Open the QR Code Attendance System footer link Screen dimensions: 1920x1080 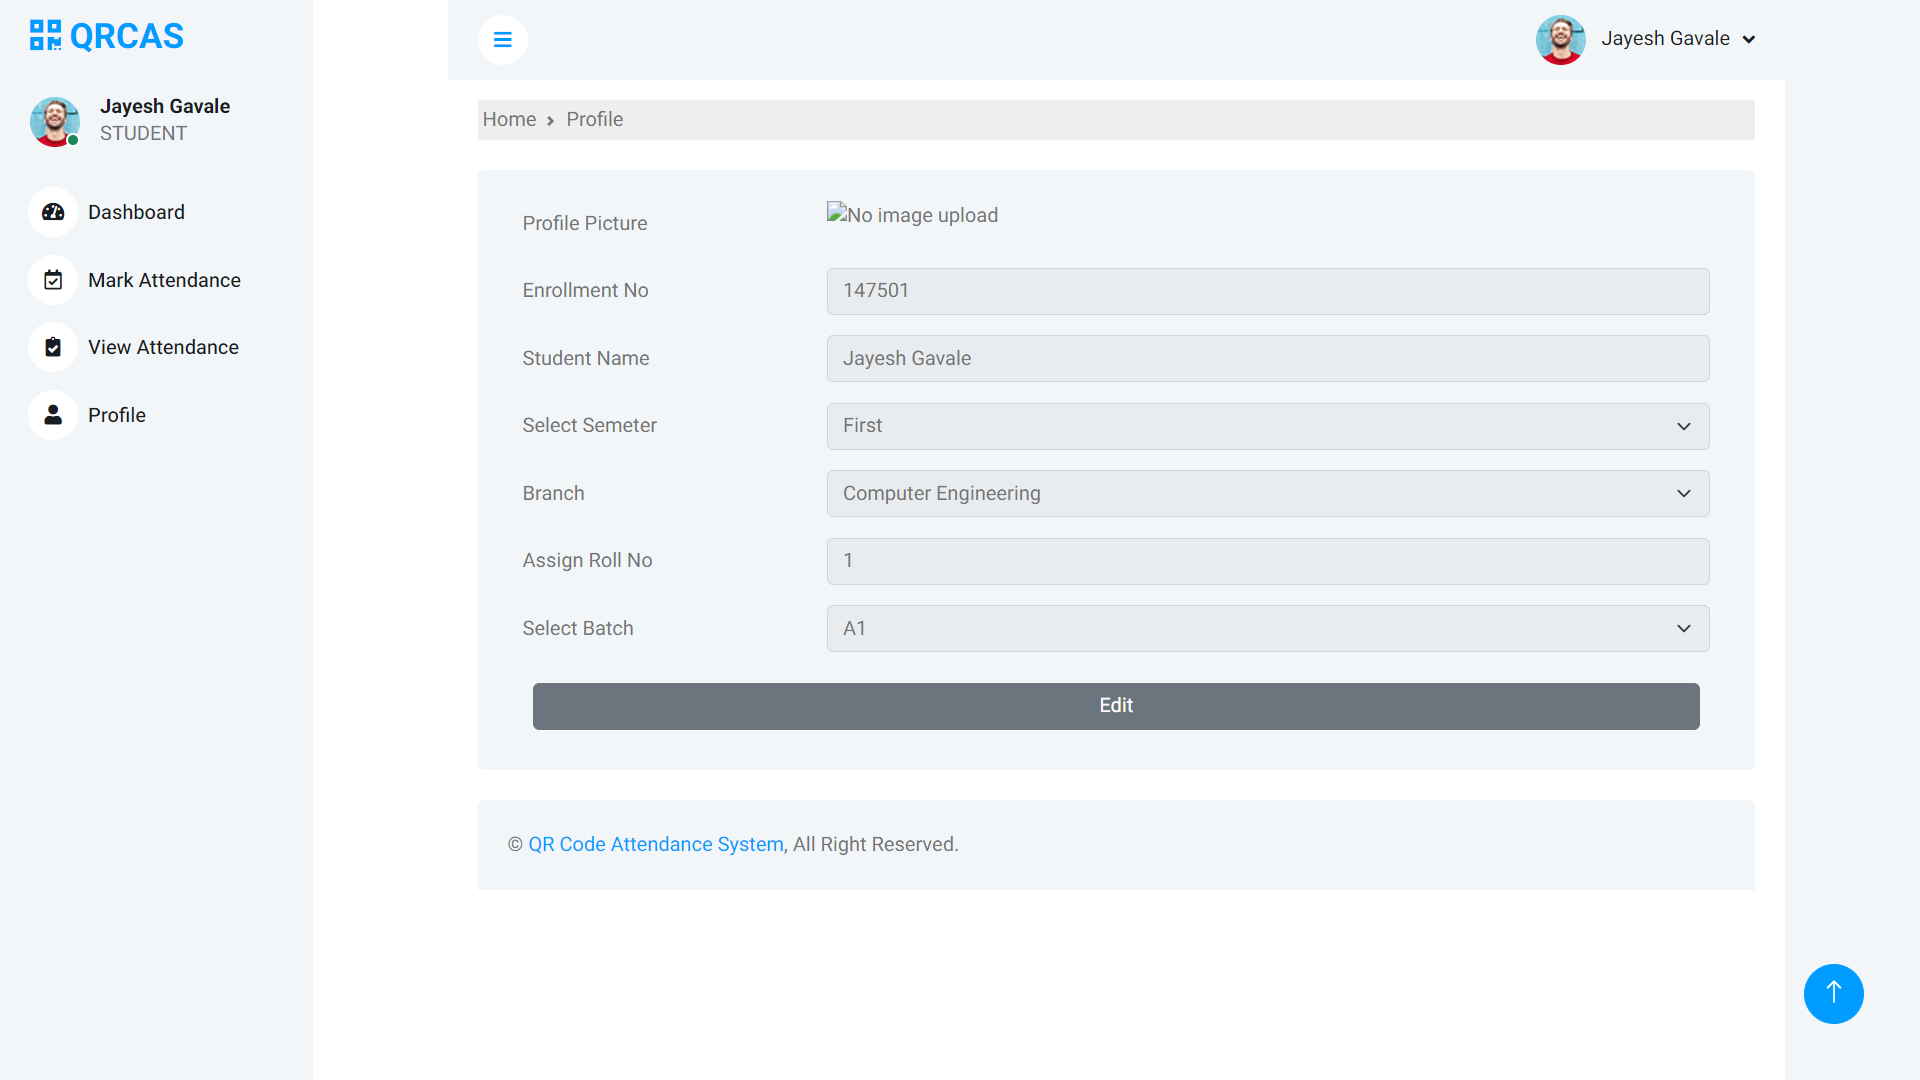[655, 844]
